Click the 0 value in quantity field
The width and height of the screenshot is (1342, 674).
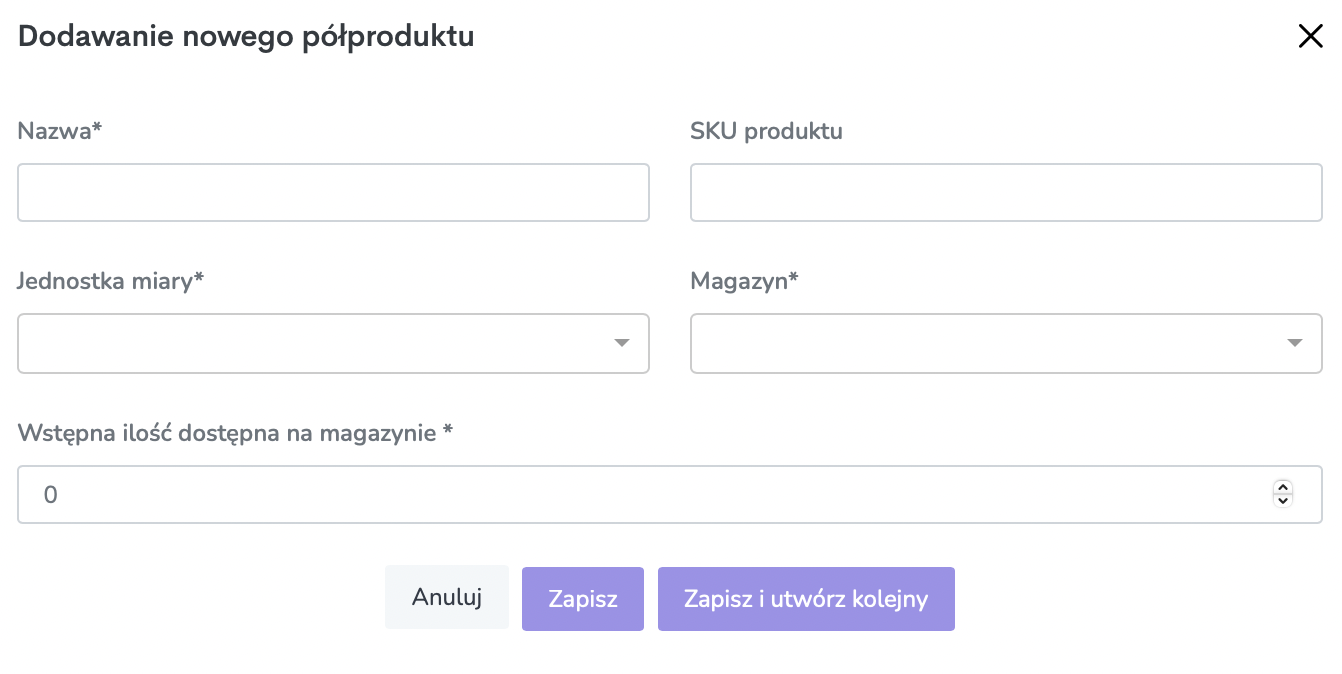50,494
